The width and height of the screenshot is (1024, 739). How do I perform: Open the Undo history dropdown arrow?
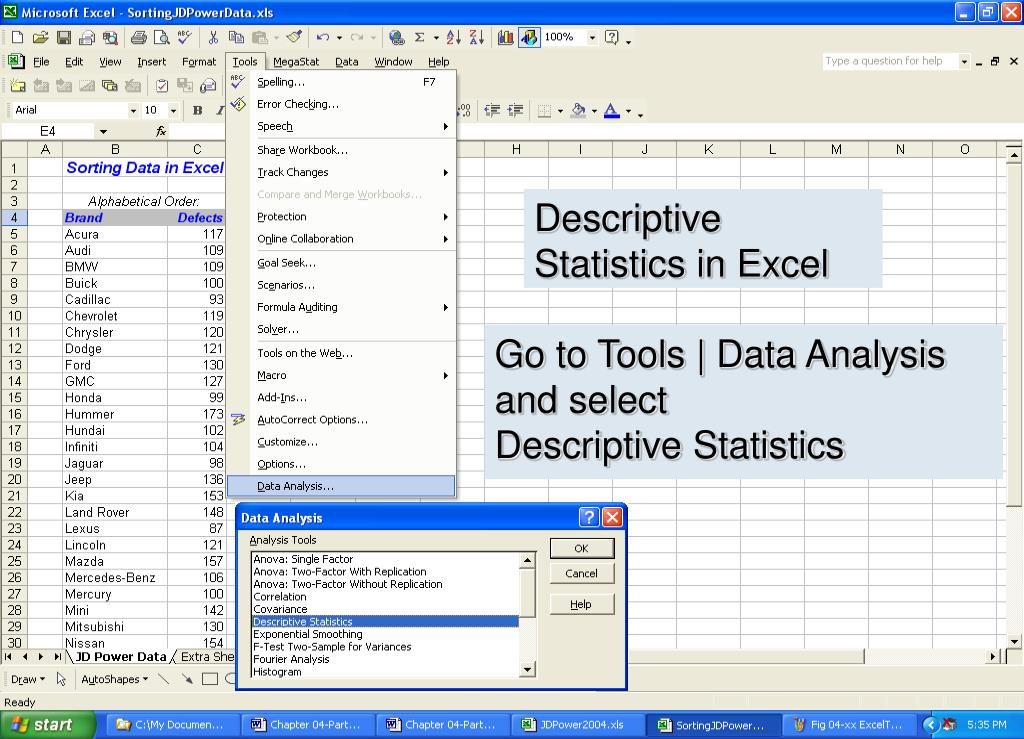pyautogui.click(x=339, y=37)
